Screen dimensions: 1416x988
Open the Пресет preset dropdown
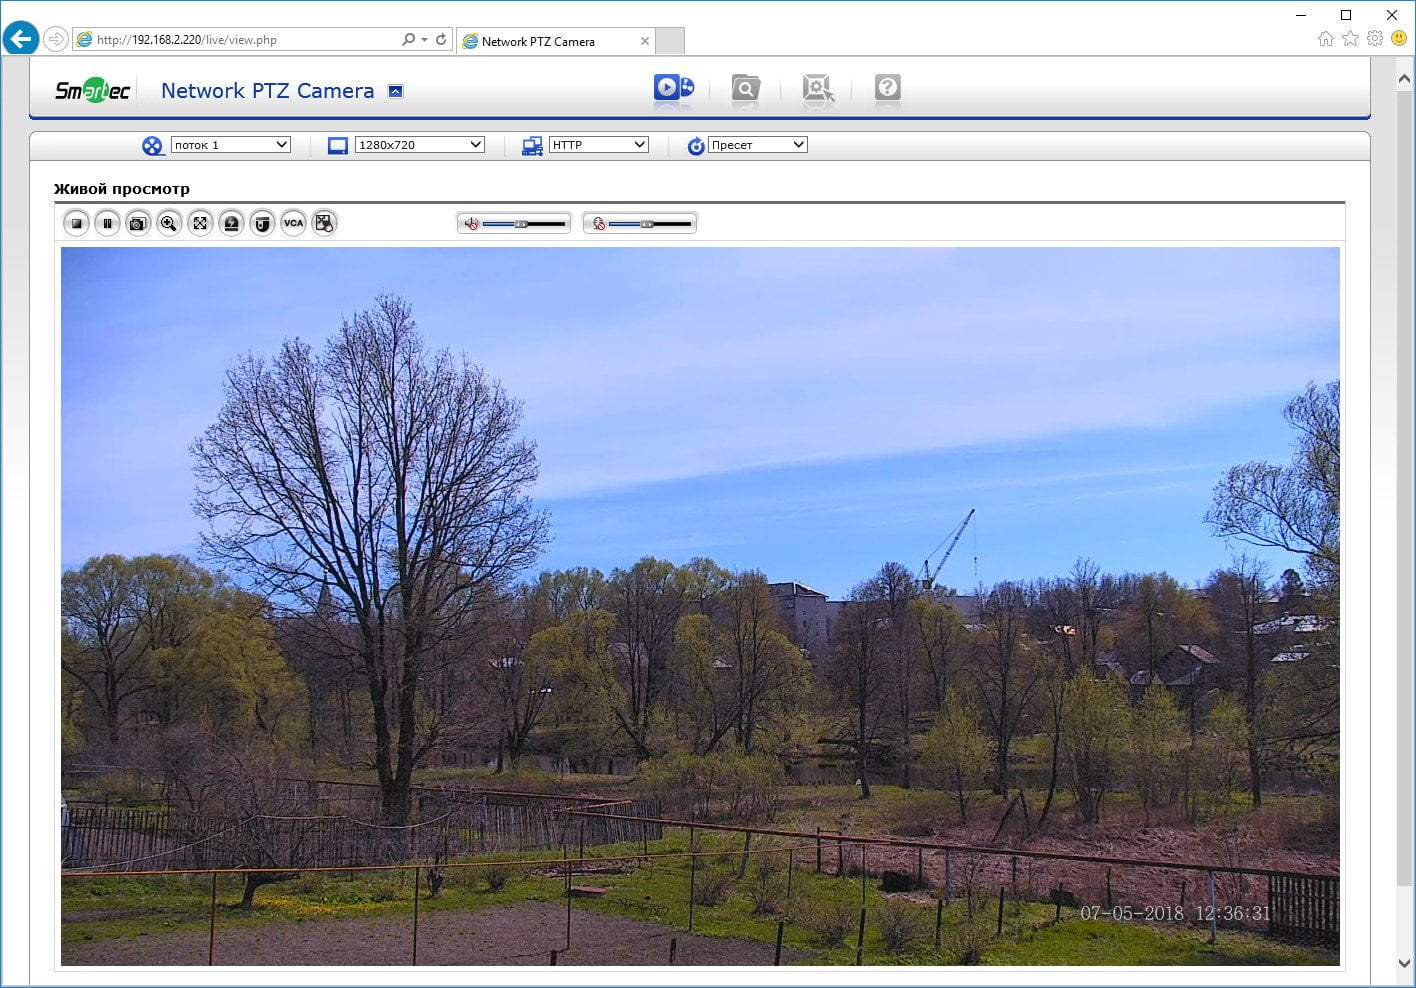point(757,145)
